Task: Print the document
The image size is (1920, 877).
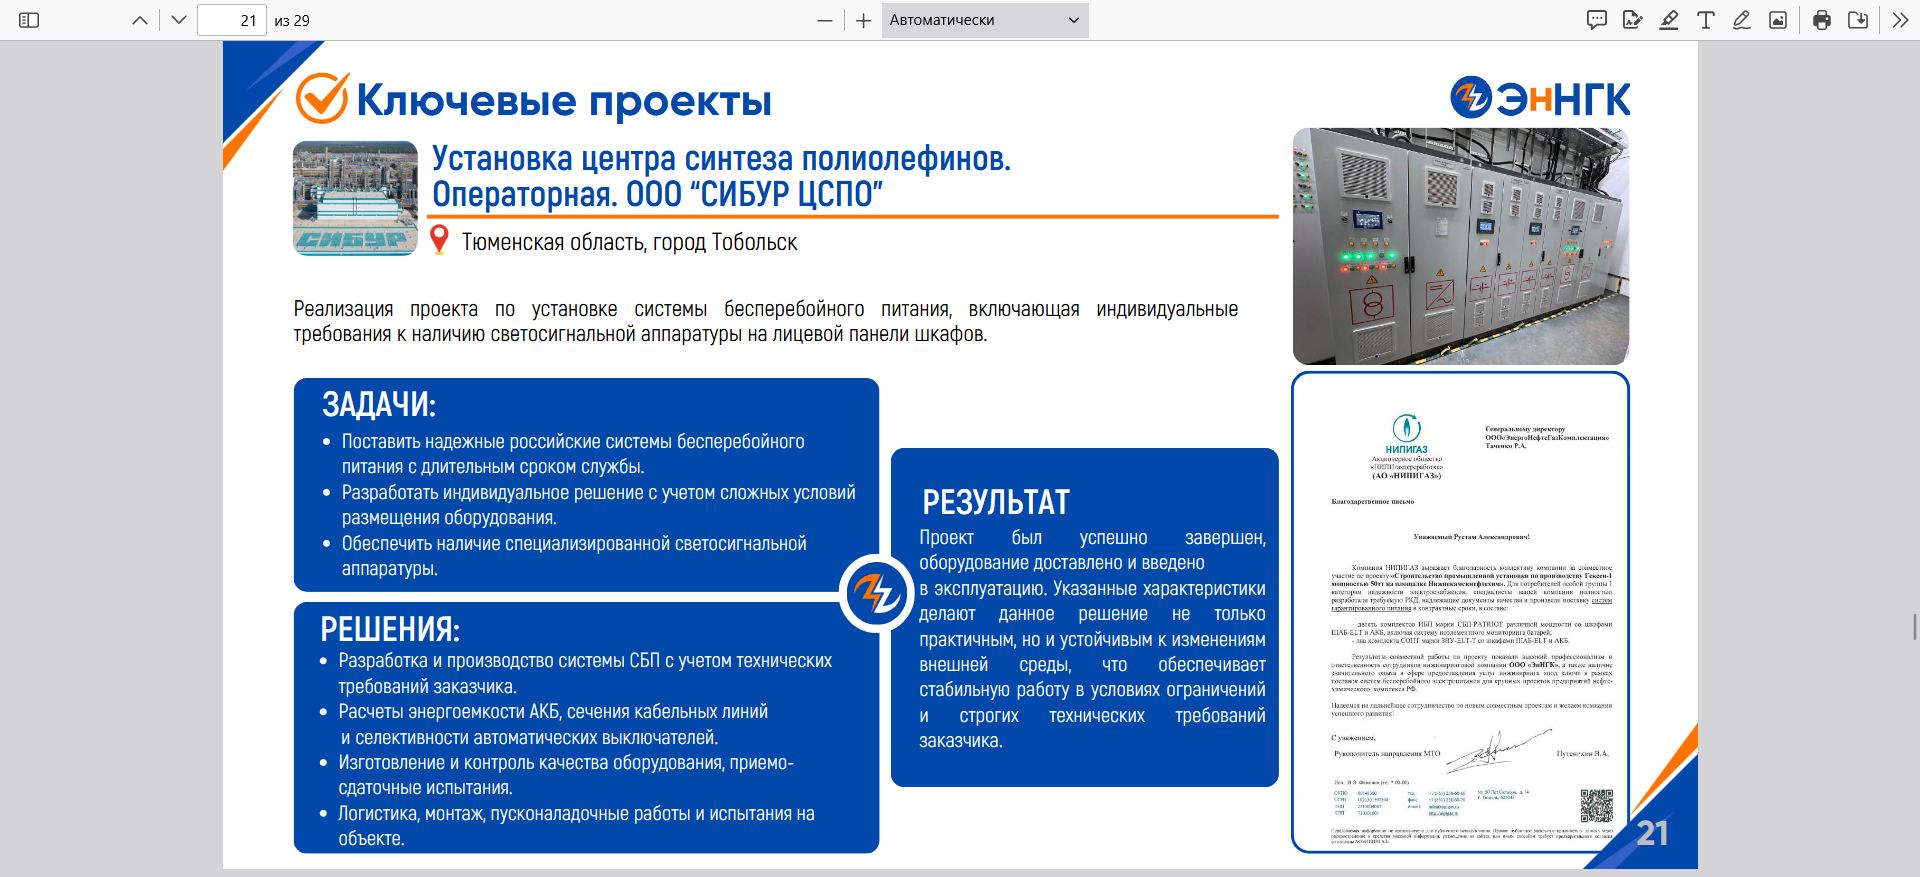Action: [x=1822, y=20]
